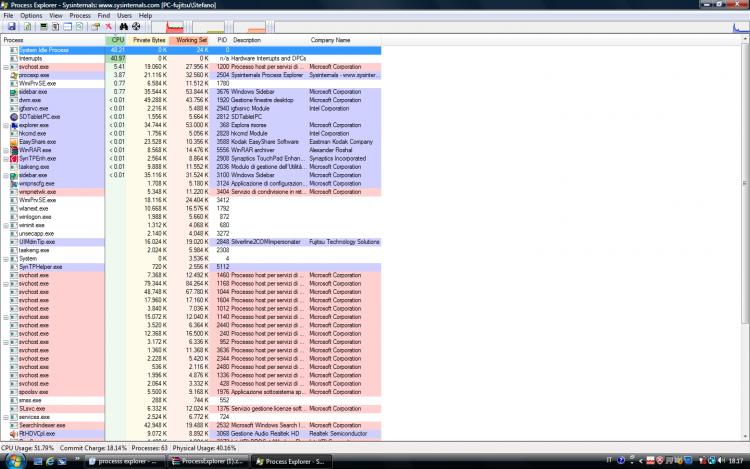Click the vertical scrollbar thumb of process list
The image size is (750, 469).
pyautogui.click(x=745, y=184)
